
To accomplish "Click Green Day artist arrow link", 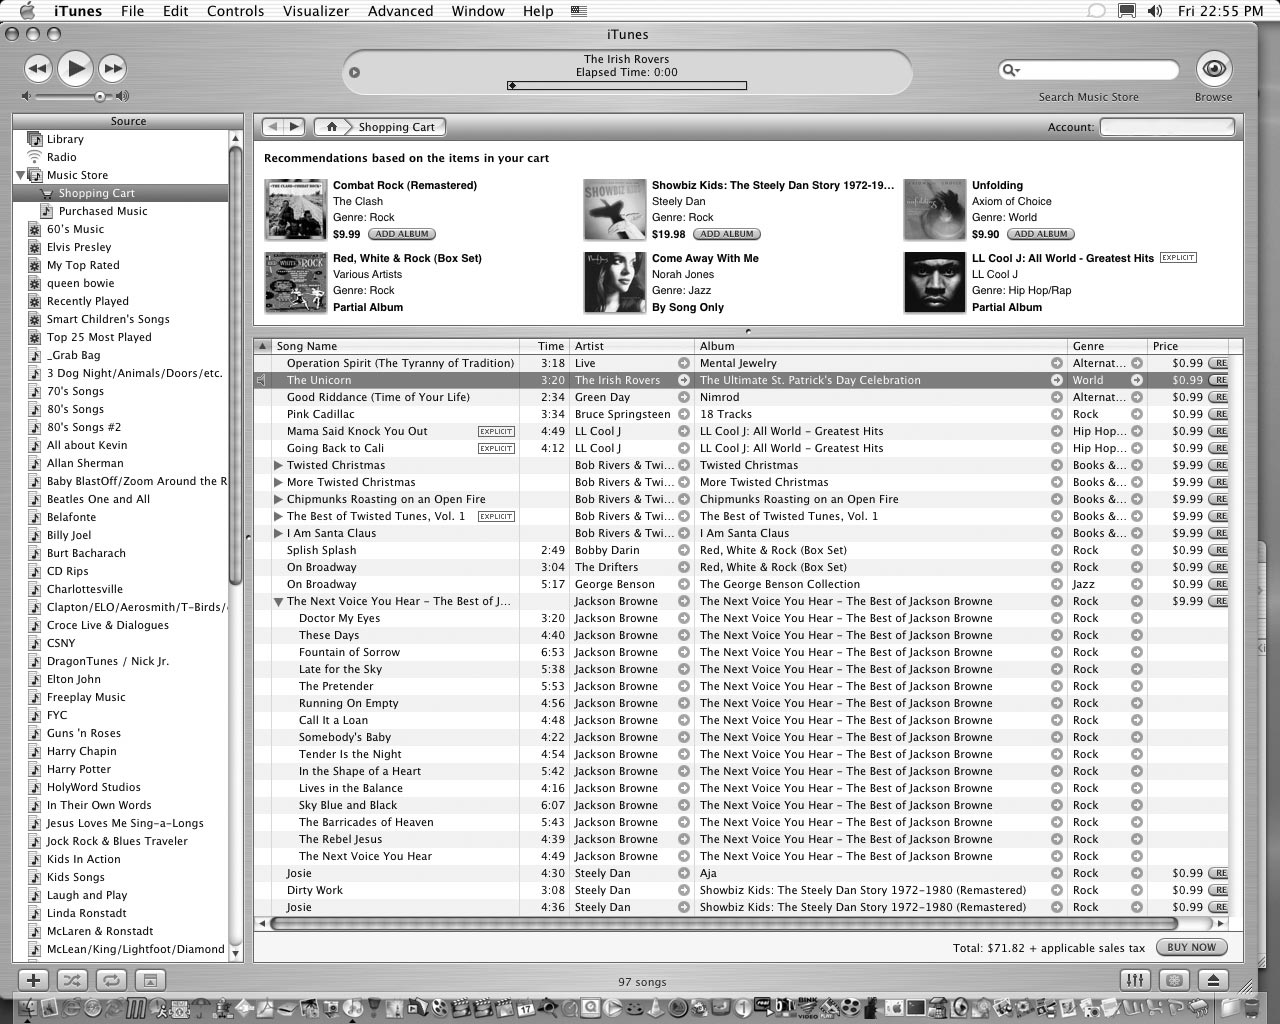I will 684,397.
